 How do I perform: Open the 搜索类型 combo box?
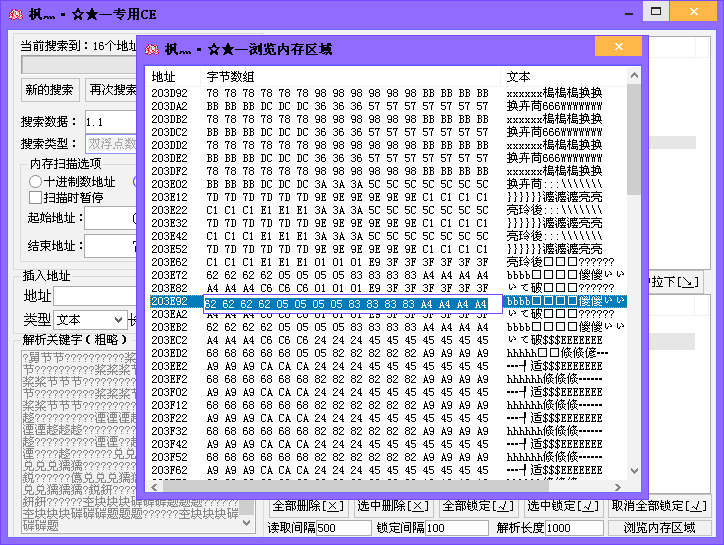tap(110, 144)
